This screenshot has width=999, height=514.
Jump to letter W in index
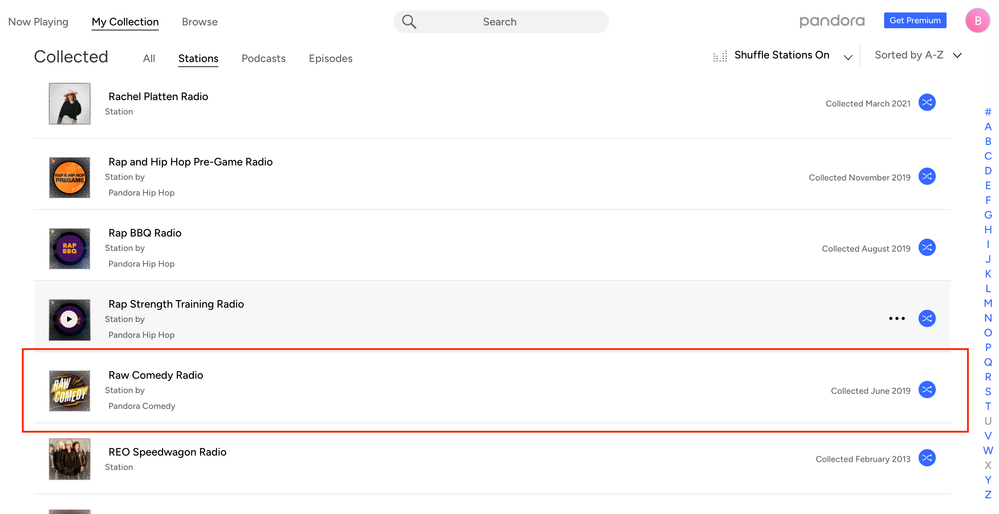(988, 450)
